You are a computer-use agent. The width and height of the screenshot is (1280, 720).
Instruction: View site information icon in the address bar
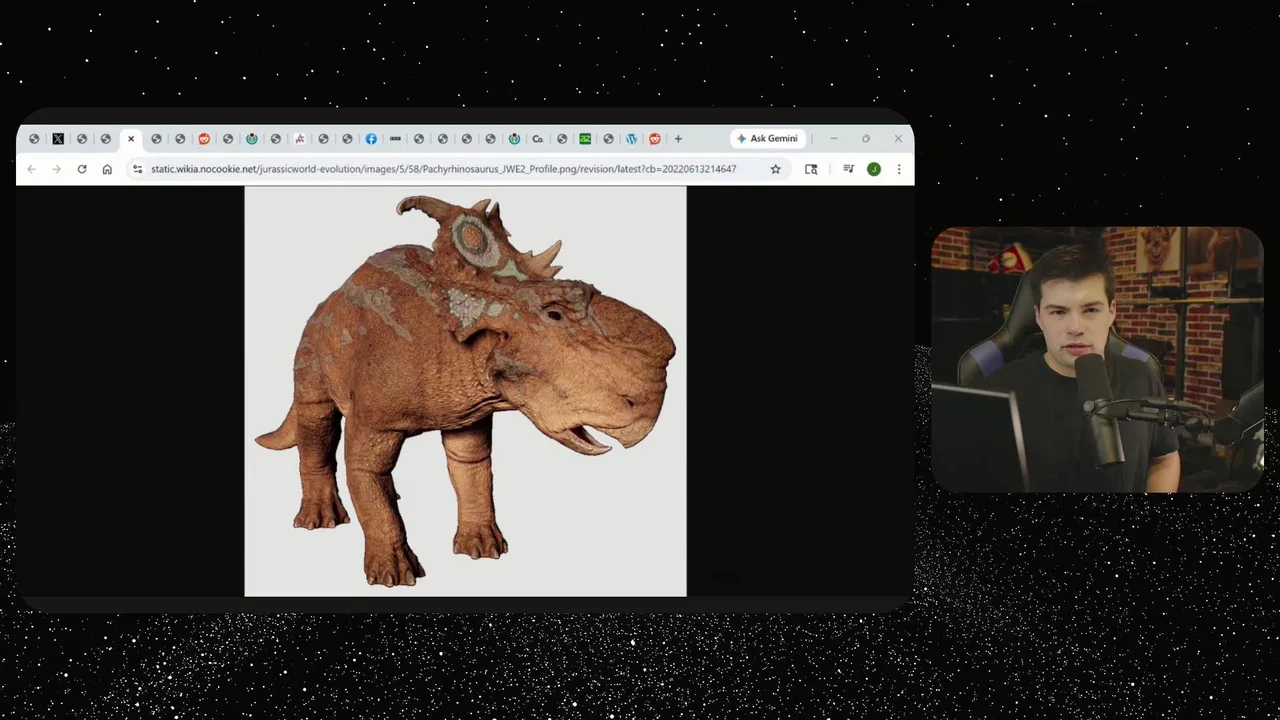pos(138,169)
